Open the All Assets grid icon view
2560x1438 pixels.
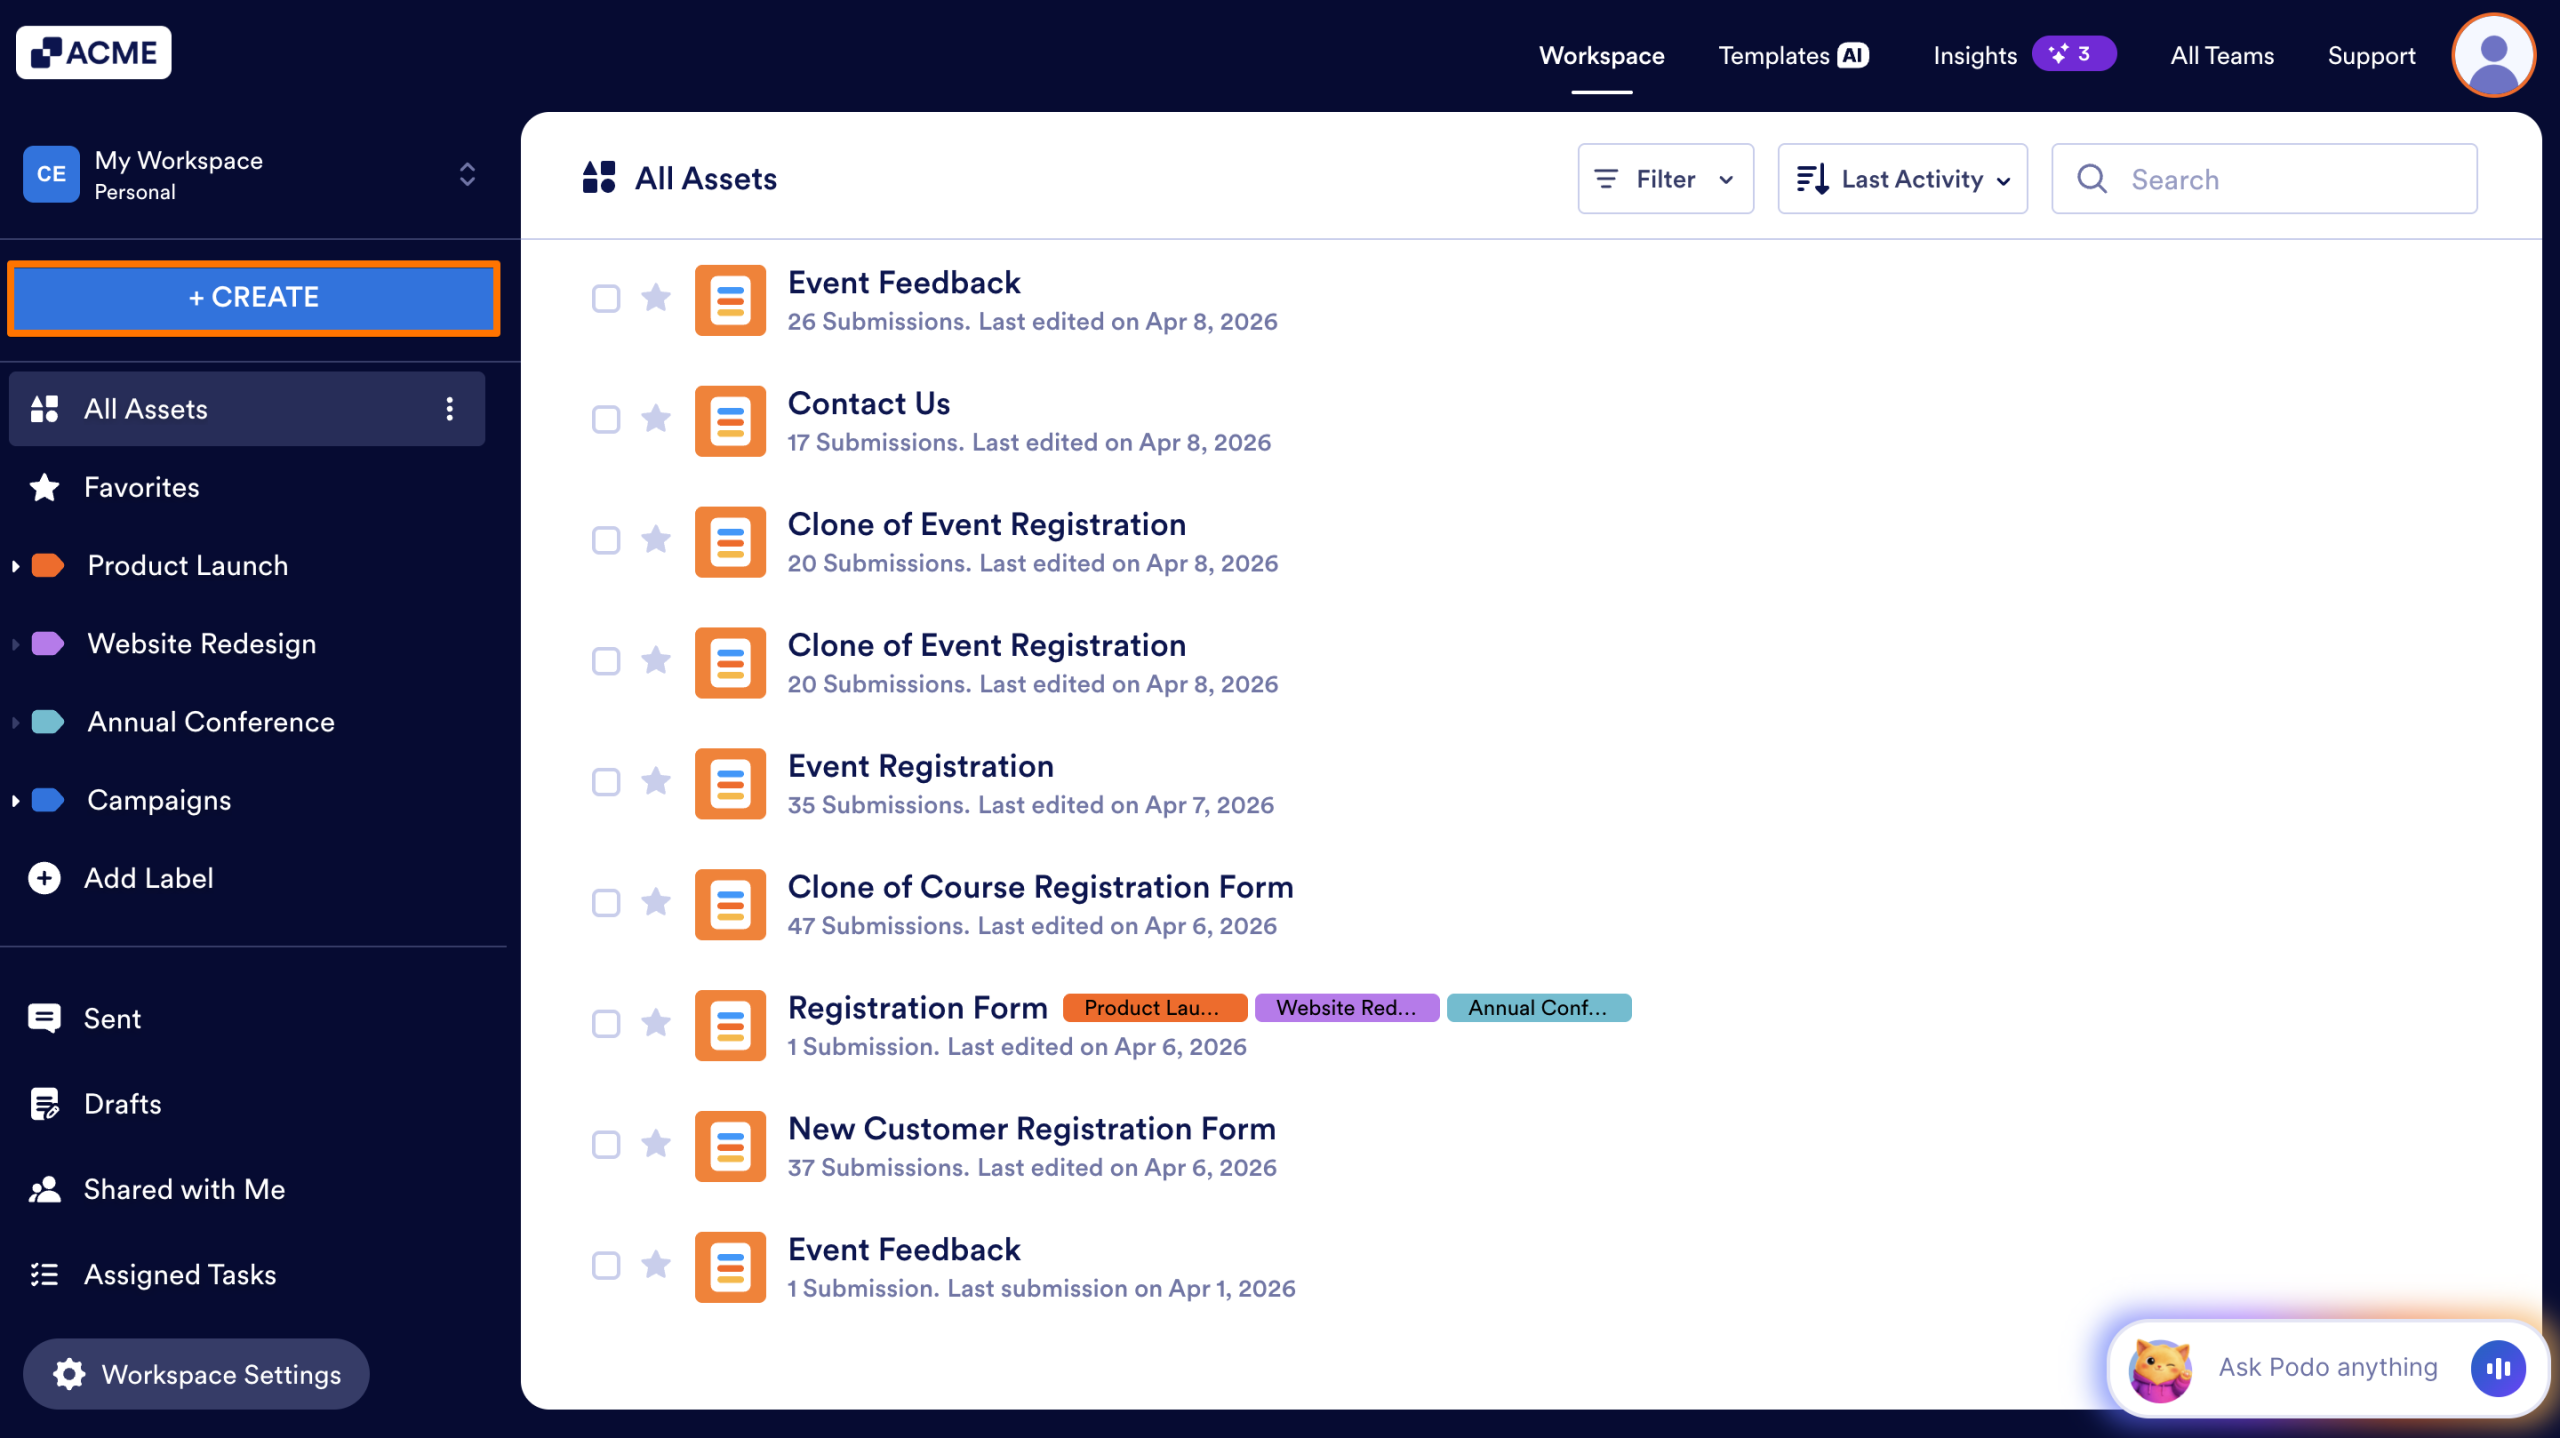click(44, 408)
